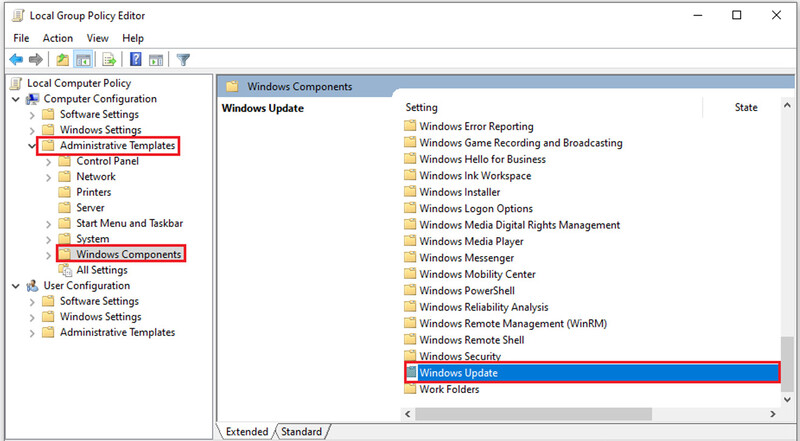800x441 pixels.
Task: Select Windows Reliability Analysis in list
Action: 484,307
